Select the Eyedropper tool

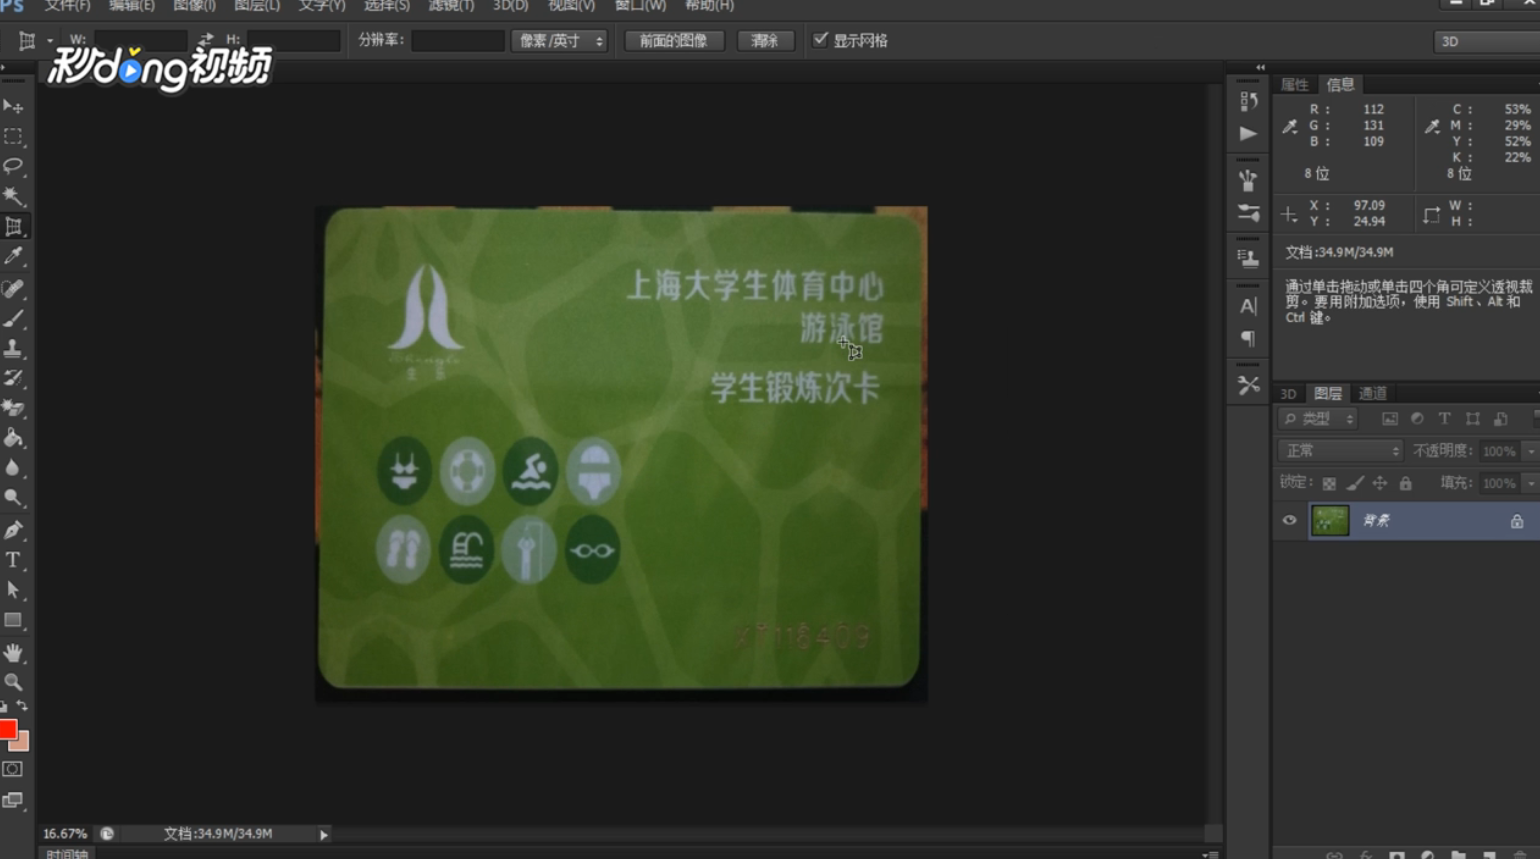tap(13, 257)
